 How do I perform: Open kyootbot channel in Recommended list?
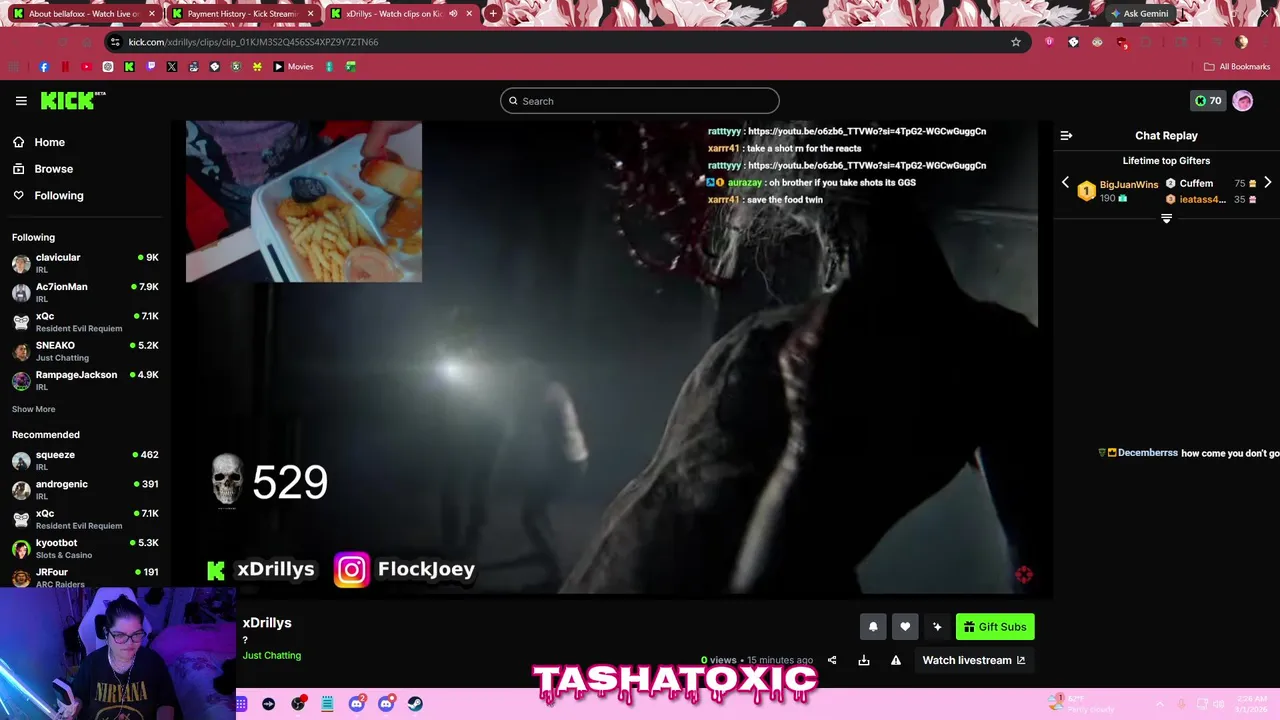click(x=85, y=548)
